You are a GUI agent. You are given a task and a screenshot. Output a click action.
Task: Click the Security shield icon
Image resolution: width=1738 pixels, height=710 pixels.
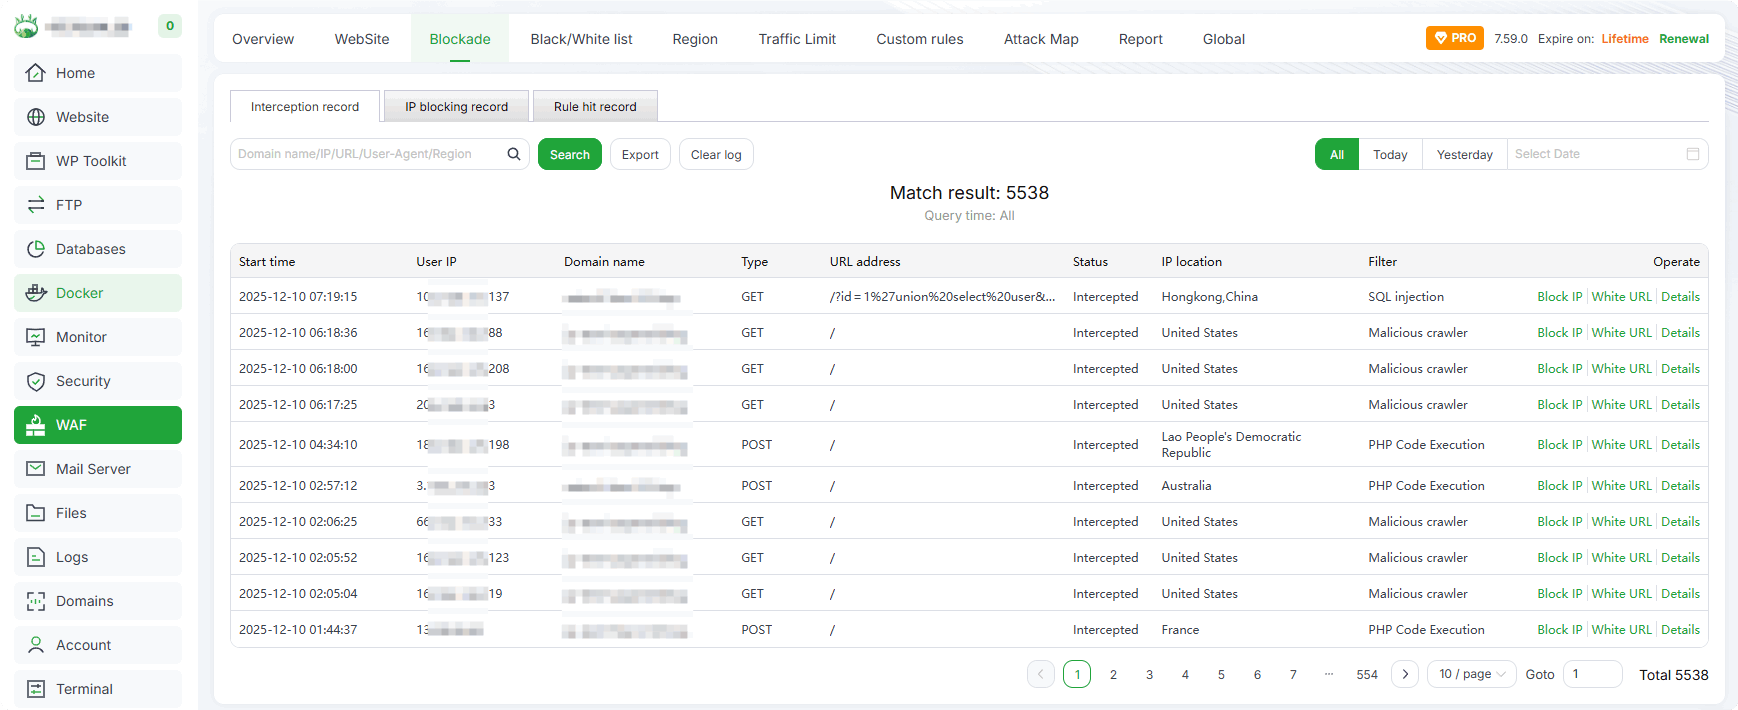(x=36, y=381)
